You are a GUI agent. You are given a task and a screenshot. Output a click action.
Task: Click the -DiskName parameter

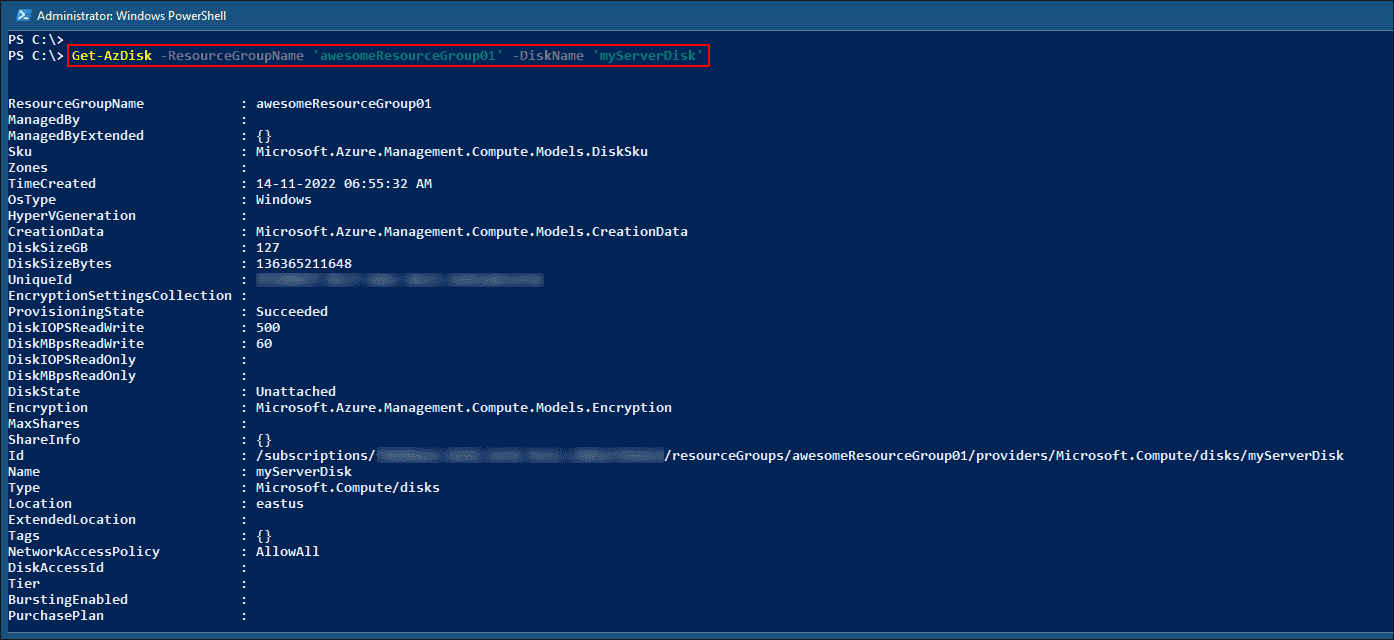coord(548,55)
